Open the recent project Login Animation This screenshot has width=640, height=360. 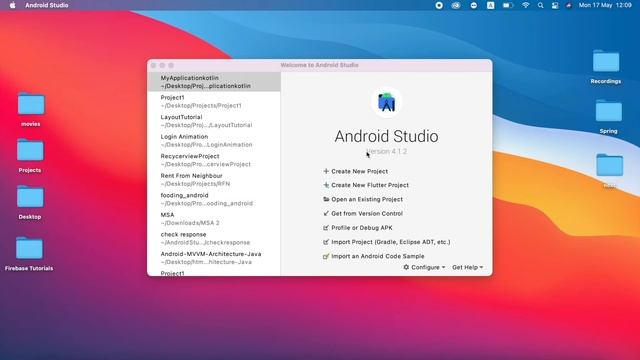214,141
